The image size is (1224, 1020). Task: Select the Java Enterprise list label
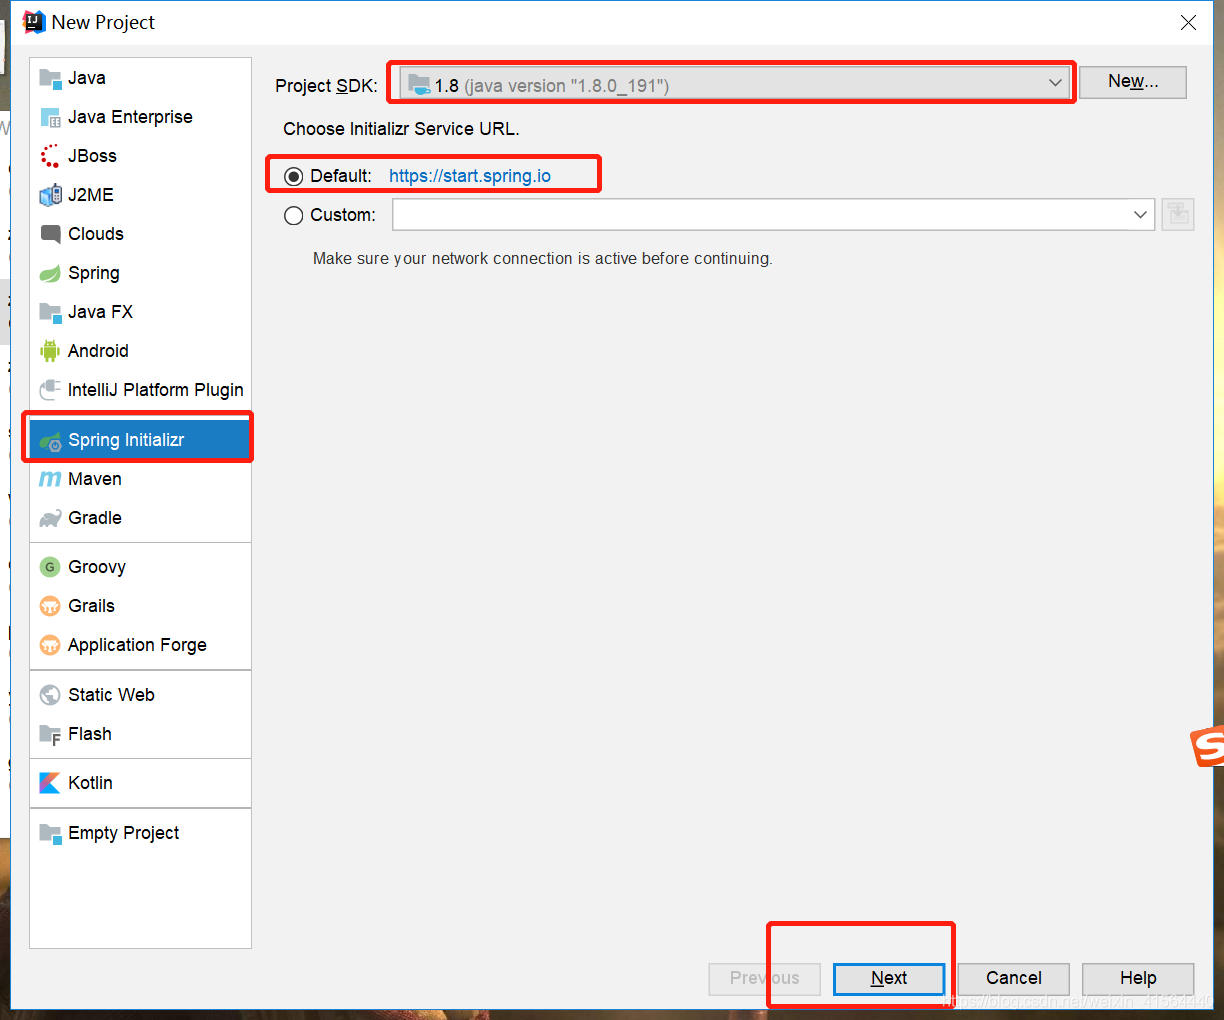pyautogui.click(x=130, y=117)
